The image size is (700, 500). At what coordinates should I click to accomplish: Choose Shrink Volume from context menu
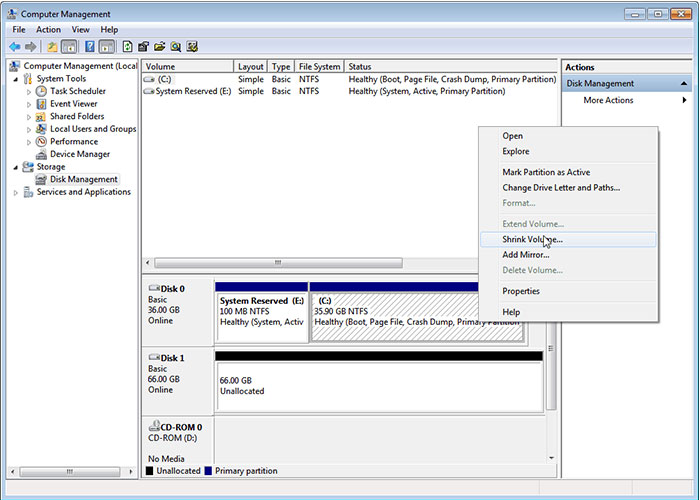point(532,240)
